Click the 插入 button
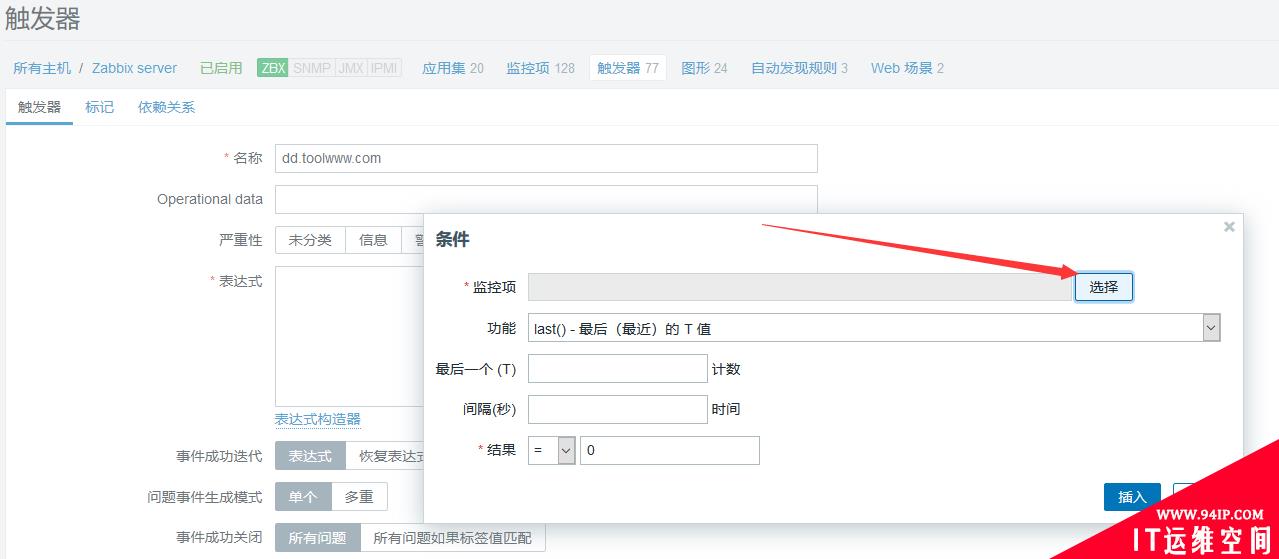The width and height of the screenshot is (1279, 559). (x=1132, y=497)
